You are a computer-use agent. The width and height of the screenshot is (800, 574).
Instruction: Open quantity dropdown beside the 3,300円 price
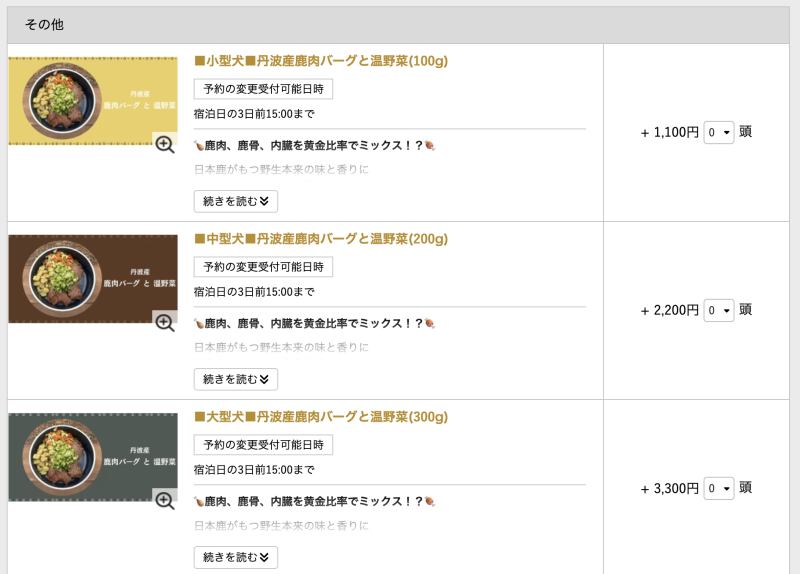tap(718, 488)
